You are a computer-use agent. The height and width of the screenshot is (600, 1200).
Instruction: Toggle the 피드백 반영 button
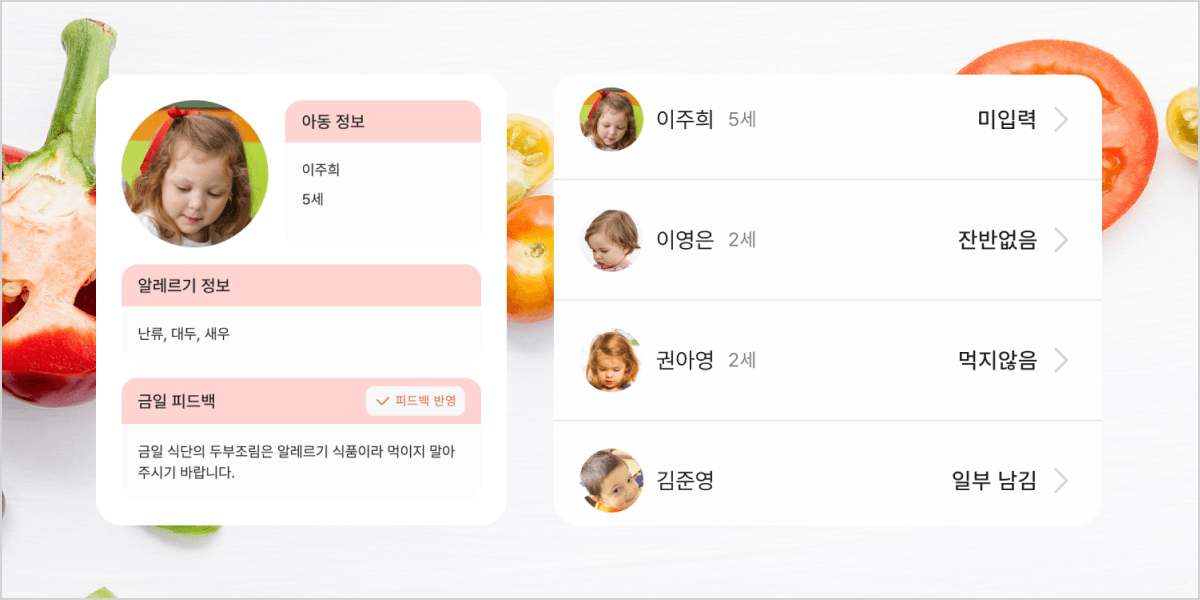point(415,401)
